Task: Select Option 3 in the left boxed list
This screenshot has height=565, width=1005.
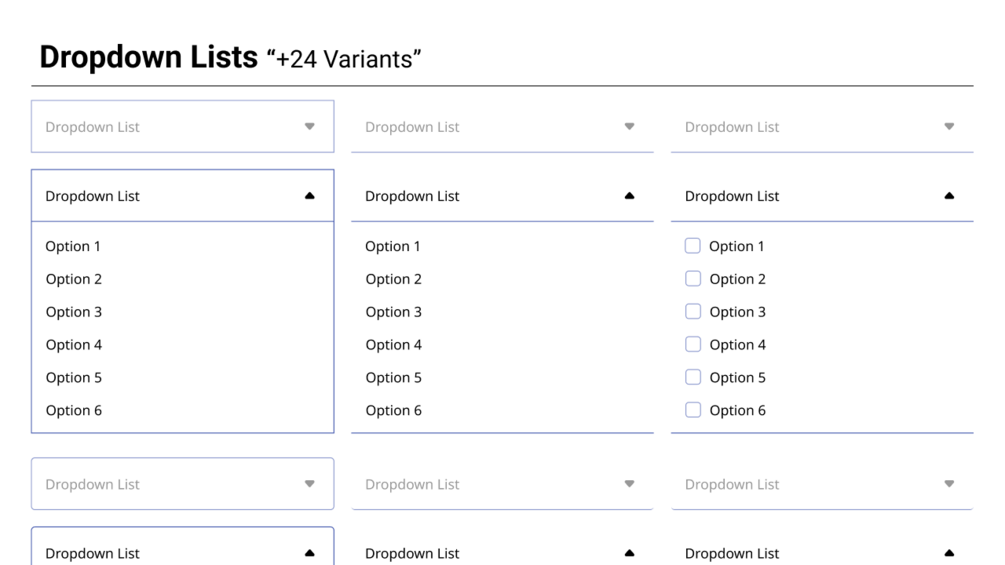Action: [x=74, y=312]
